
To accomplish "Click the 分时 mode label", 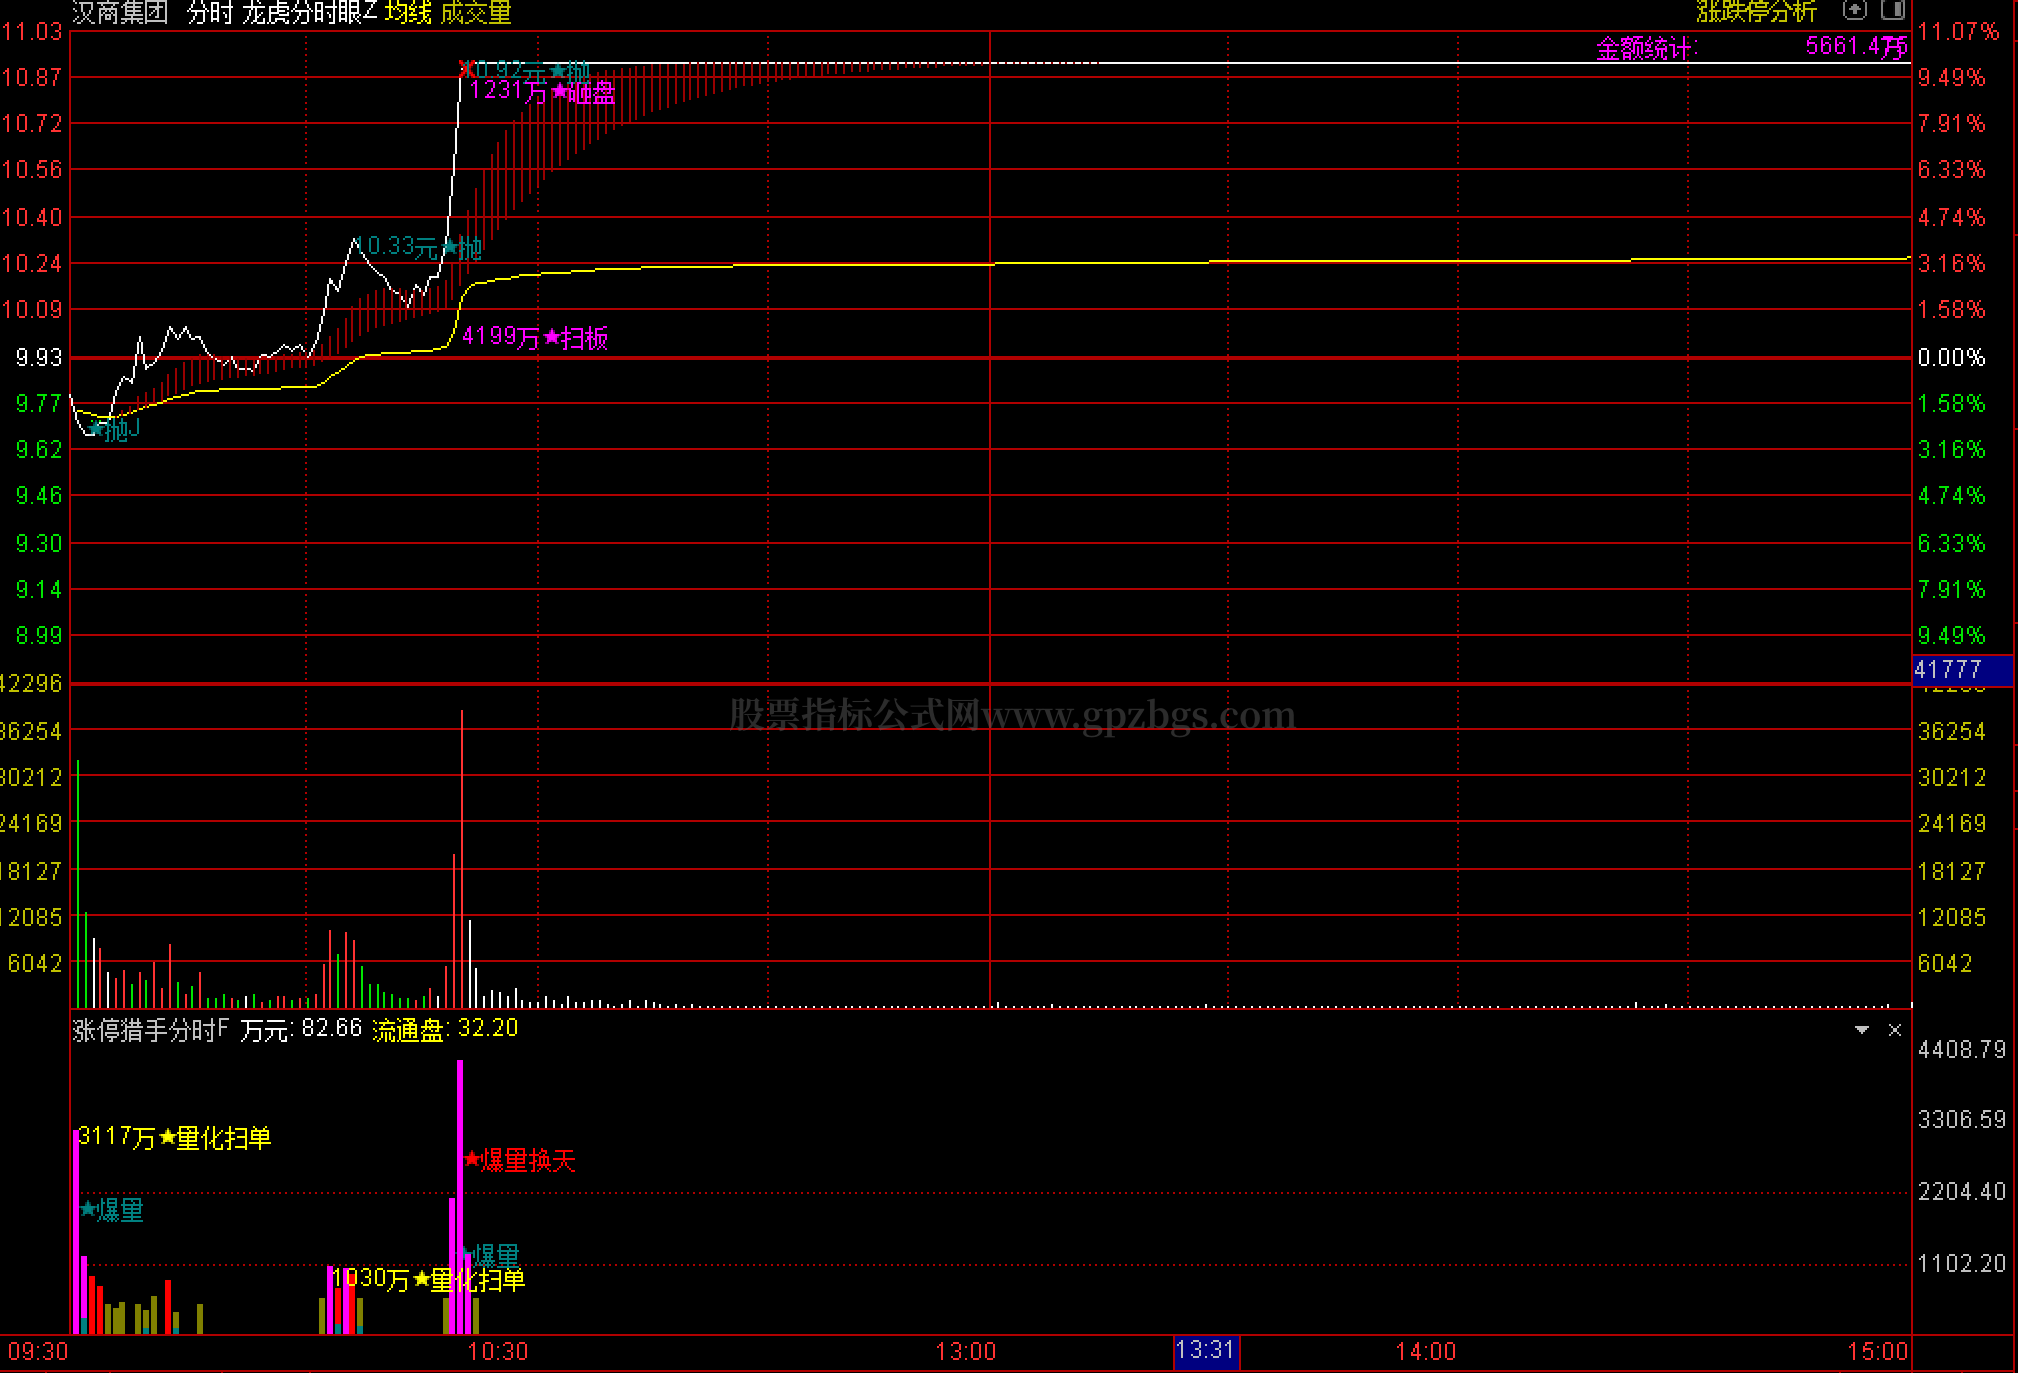I will [210, 13].
